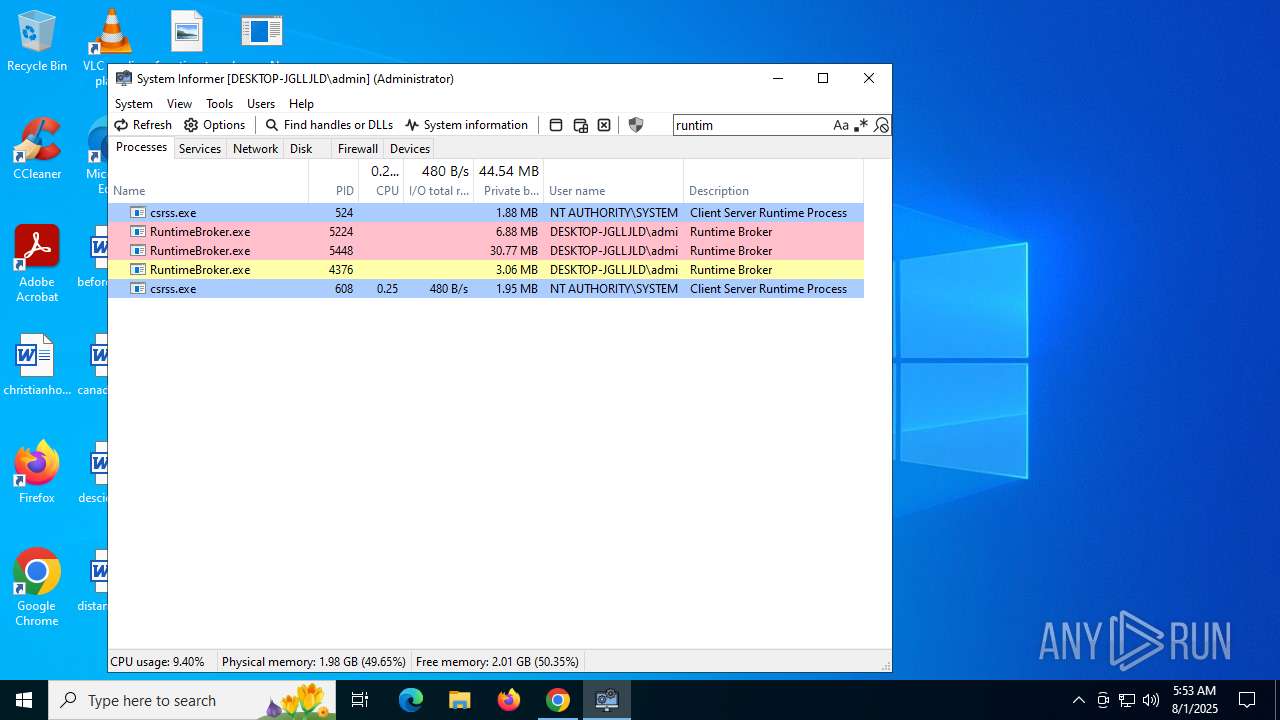The image size is (1280, 720).
Task: Open the System menu
Action: pyautogui.click(x=134, y=104)
